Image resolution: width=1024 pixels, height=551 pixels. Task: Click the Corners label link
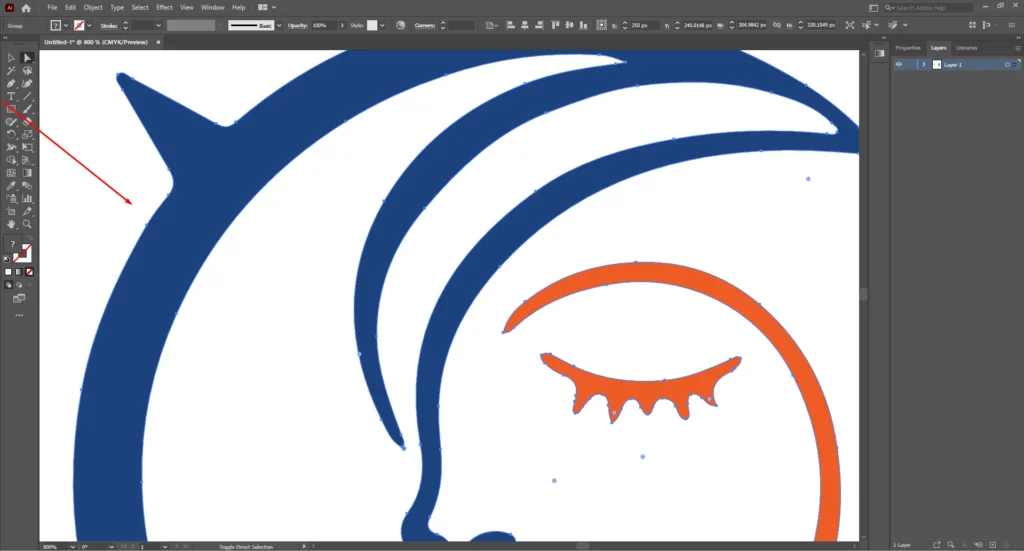tap(424, 25)
